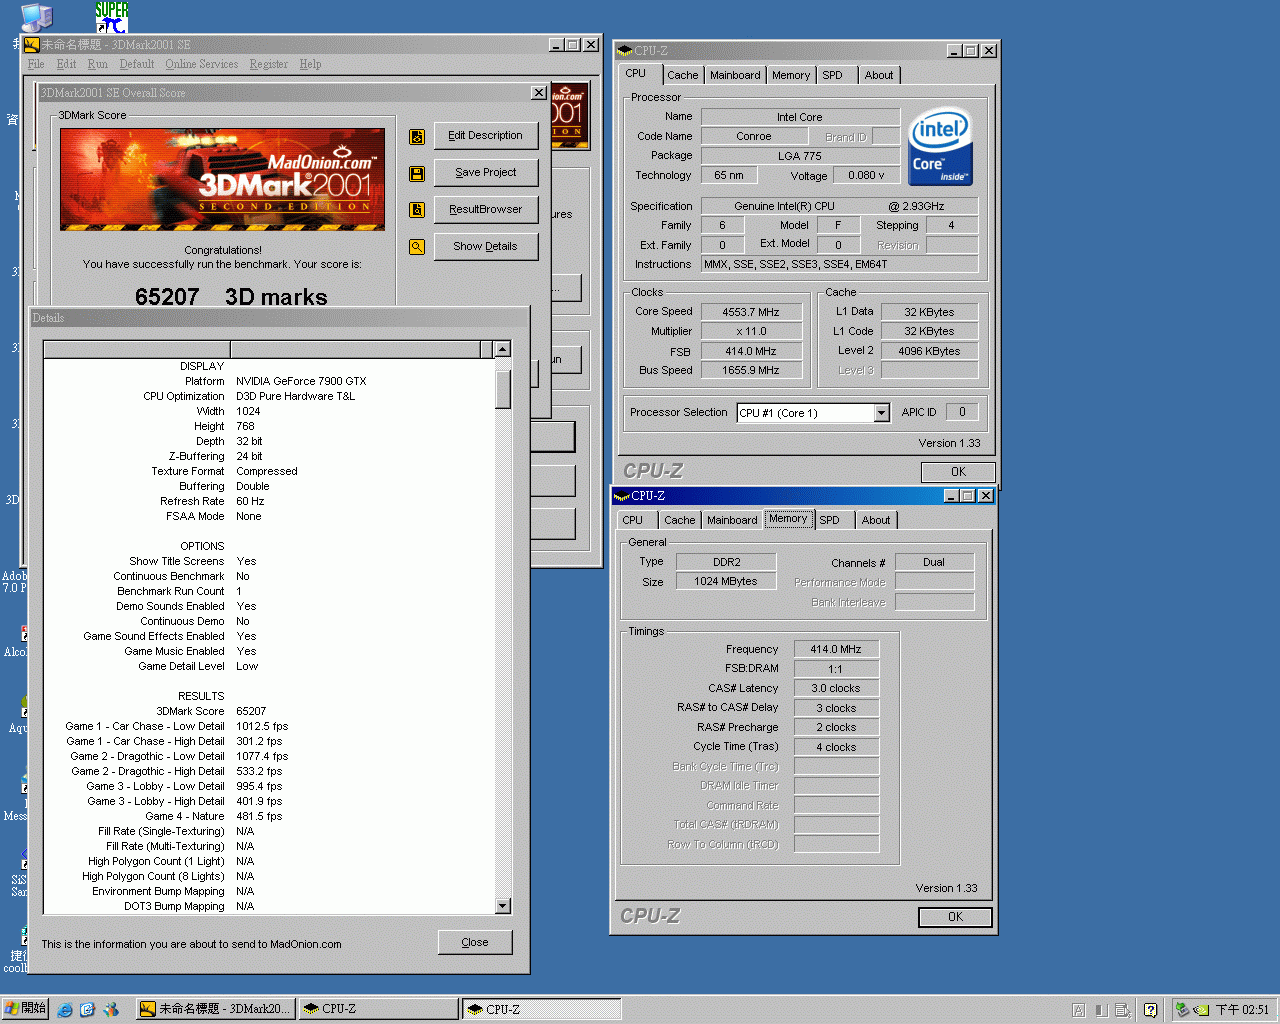Click Close in the Details dialog
The width and height of the screenshot is (1280, 1024).
point(475,943)
